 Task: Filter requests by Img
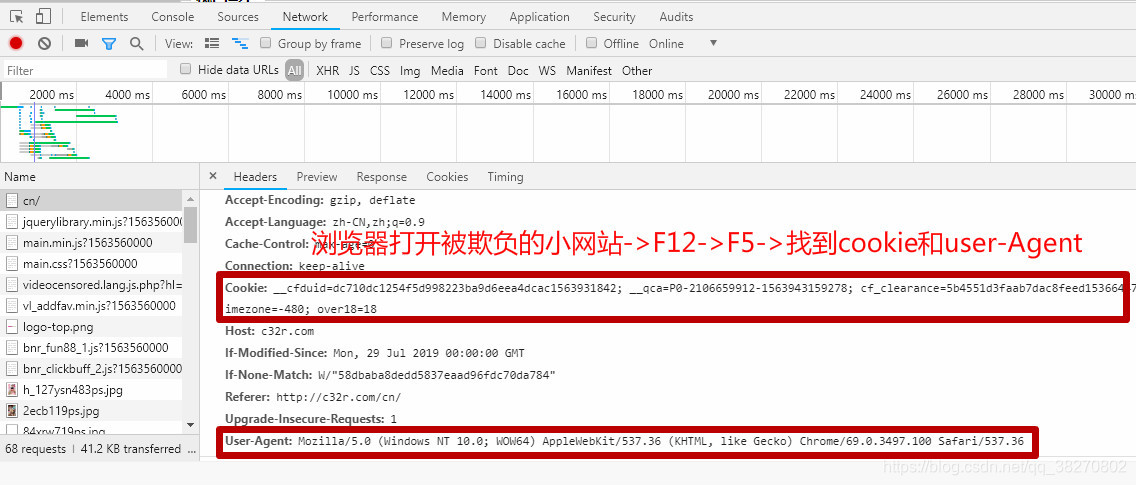410,70
